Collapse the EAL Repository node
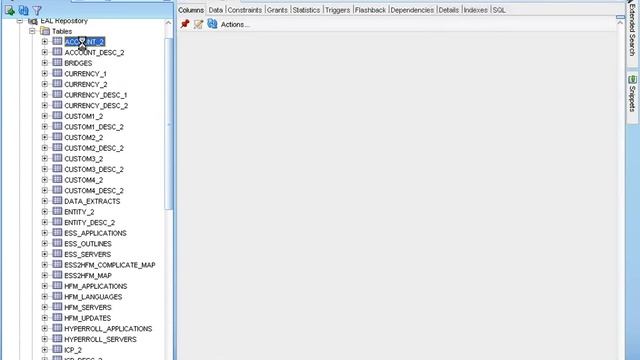The width and height of the screenshot is (640, 360). tap(20, 21)
